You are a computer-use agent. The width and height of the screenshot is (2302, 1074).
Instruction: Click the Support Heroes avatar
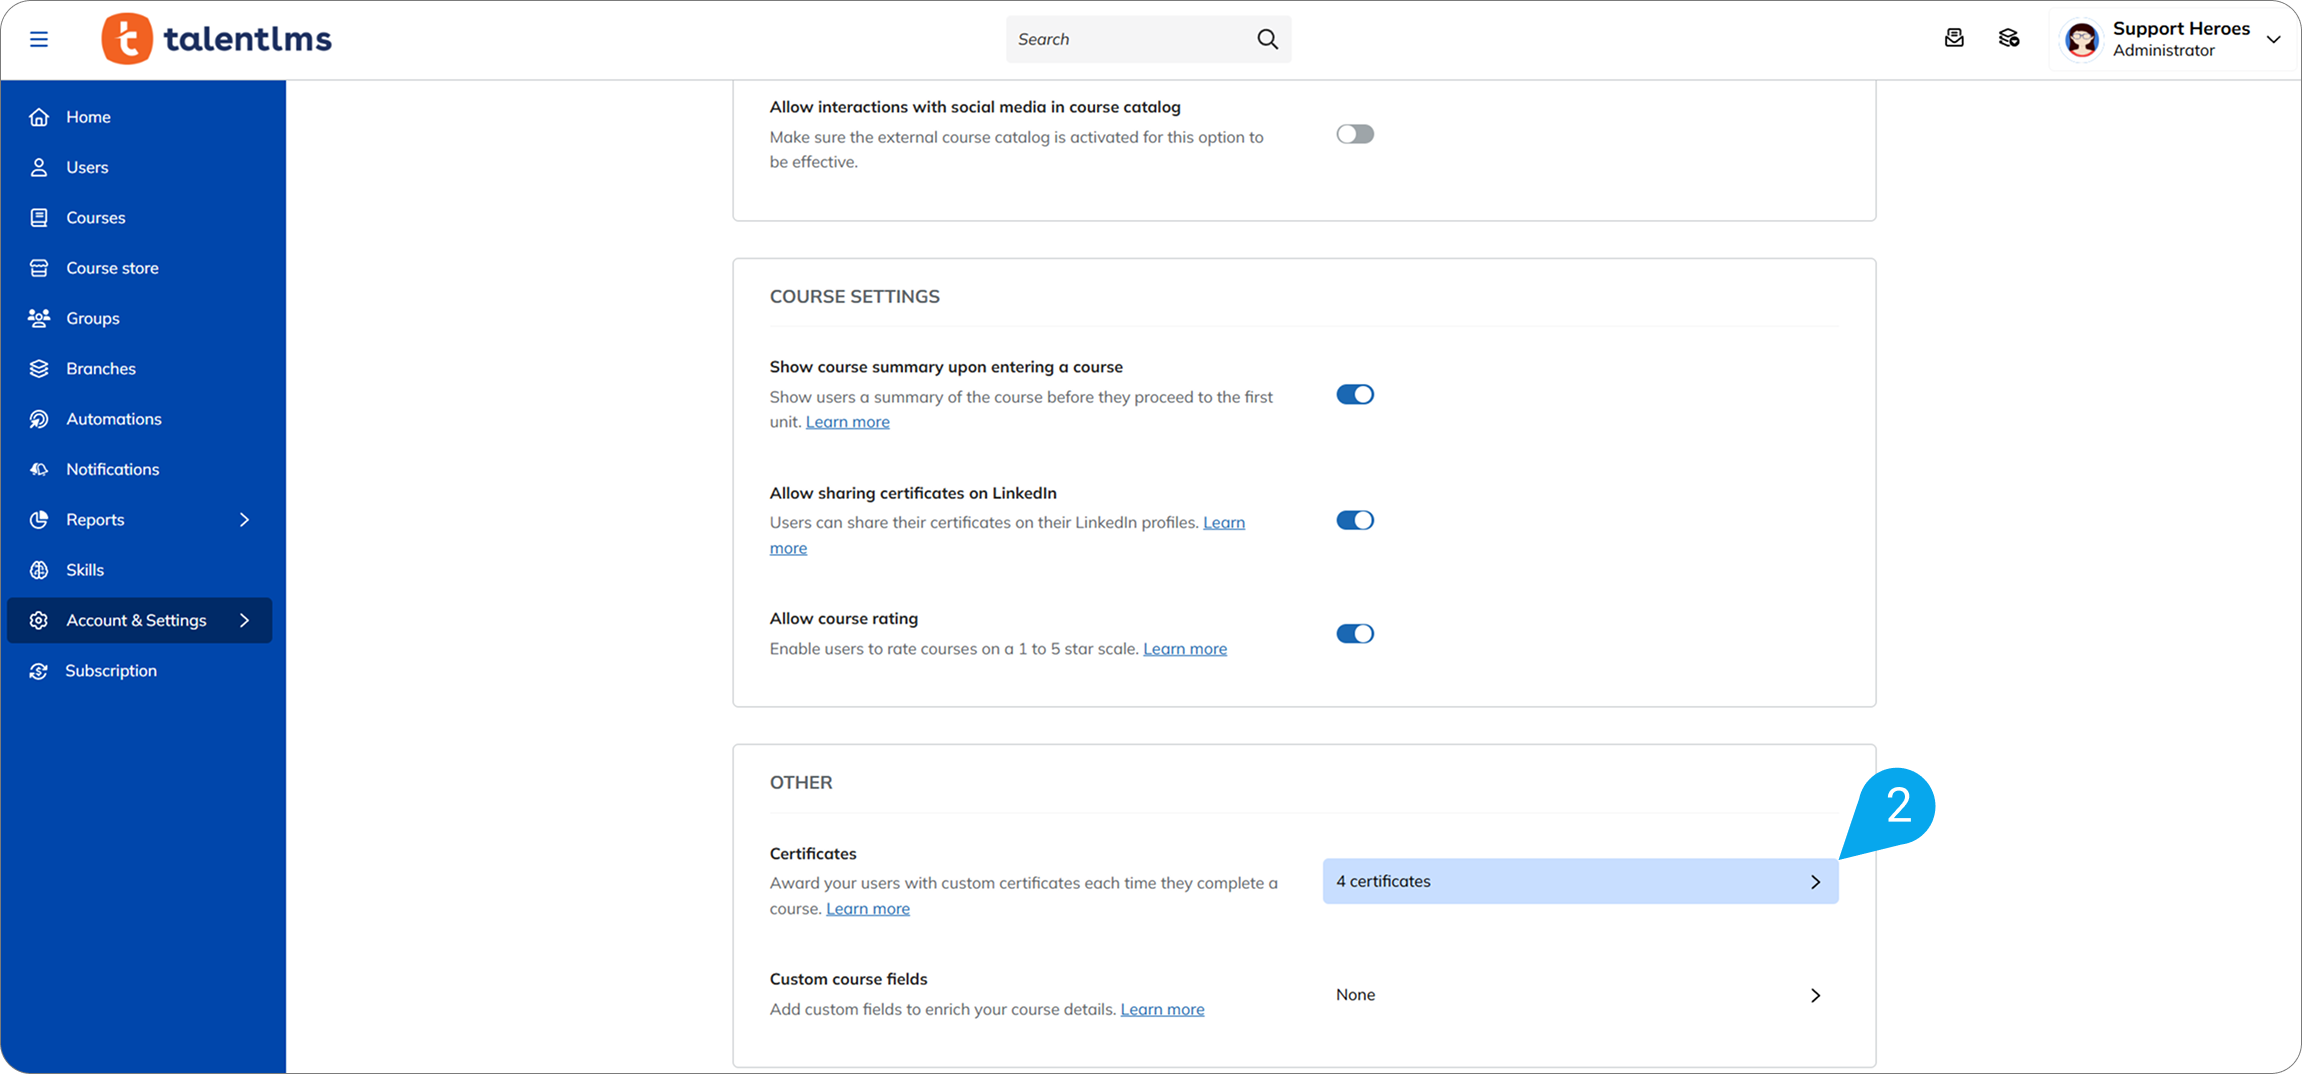click(2082, 40)
